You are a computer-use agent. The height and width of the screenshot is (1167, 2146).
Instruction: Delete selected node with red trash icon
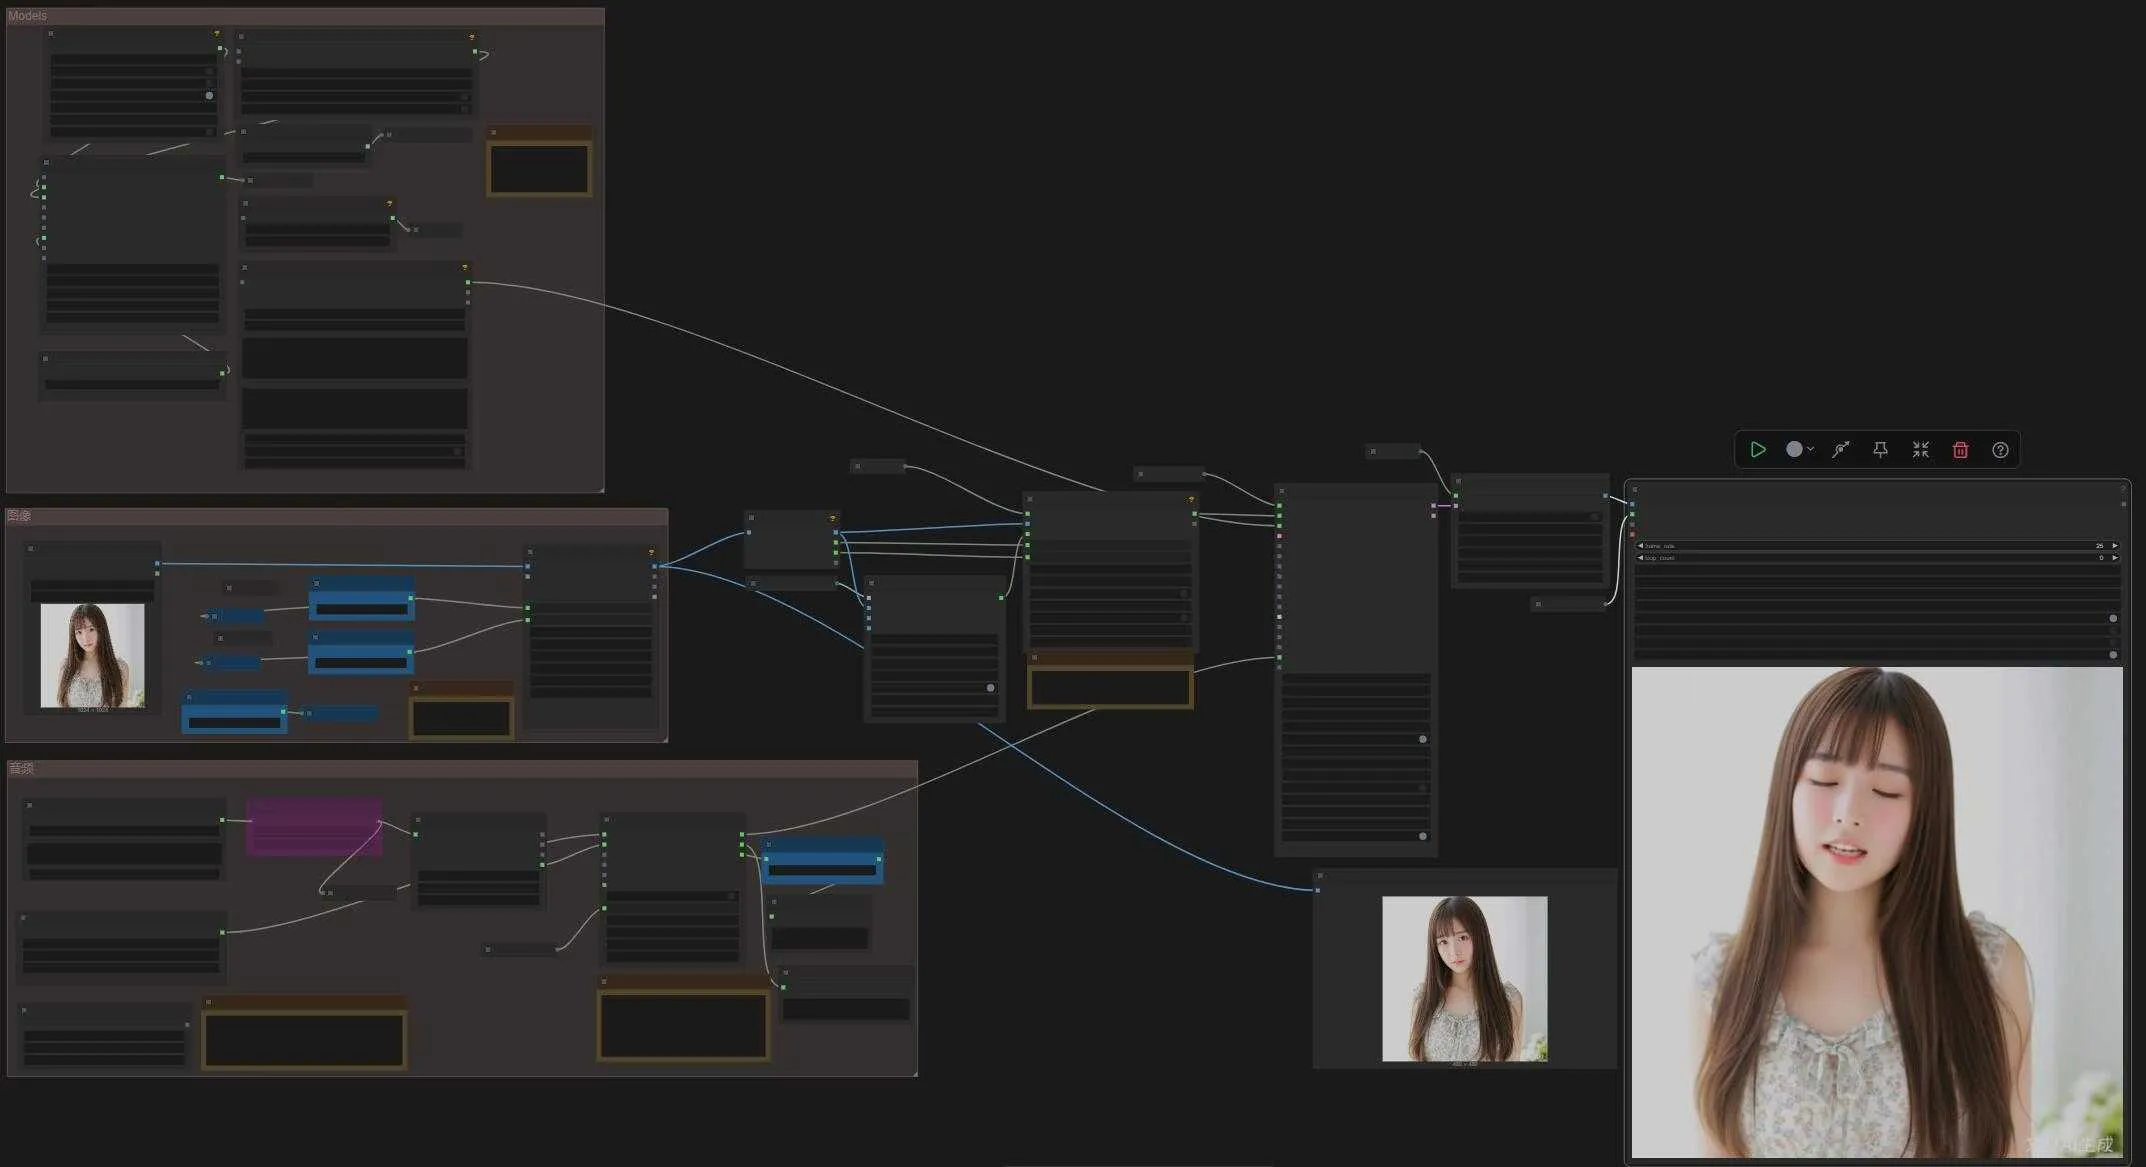[1960, 450]
